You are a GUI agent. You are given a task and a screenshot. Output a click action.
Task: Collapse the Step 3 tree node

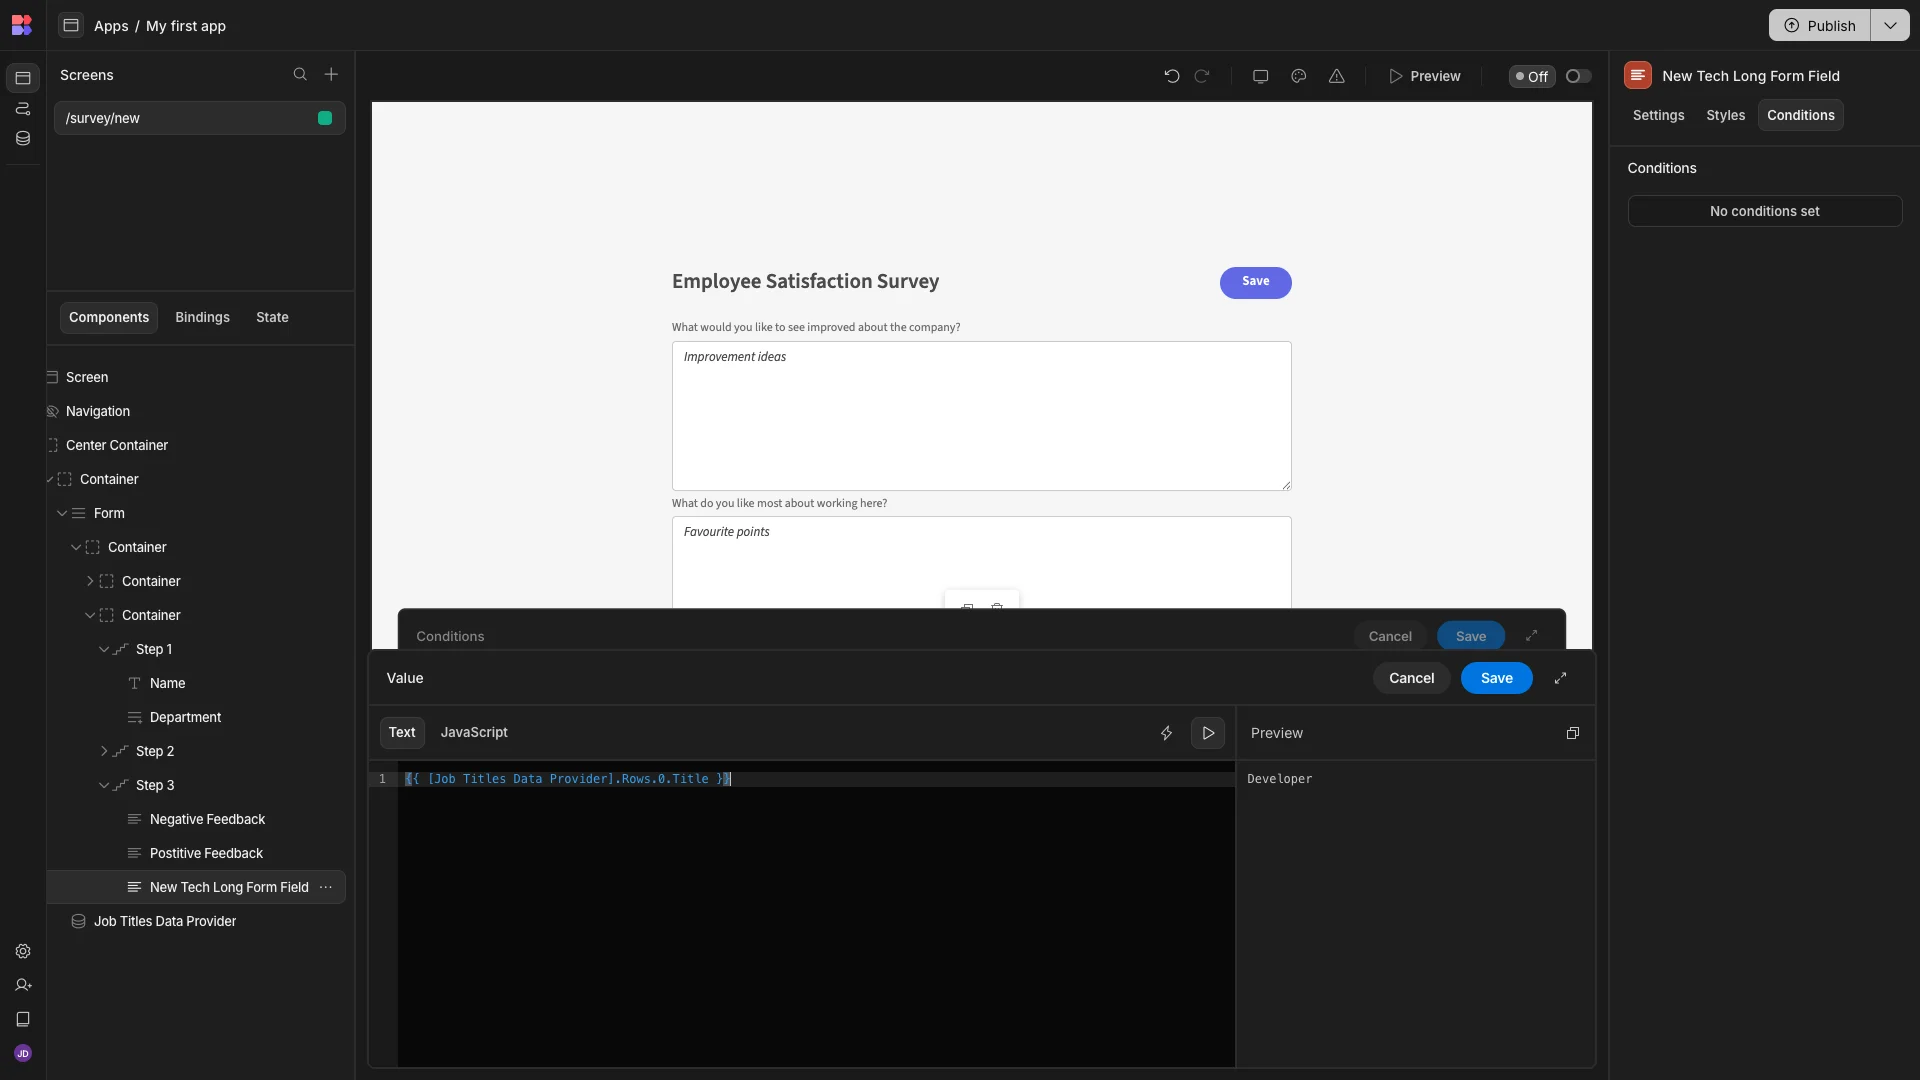(x=104, y=785)
